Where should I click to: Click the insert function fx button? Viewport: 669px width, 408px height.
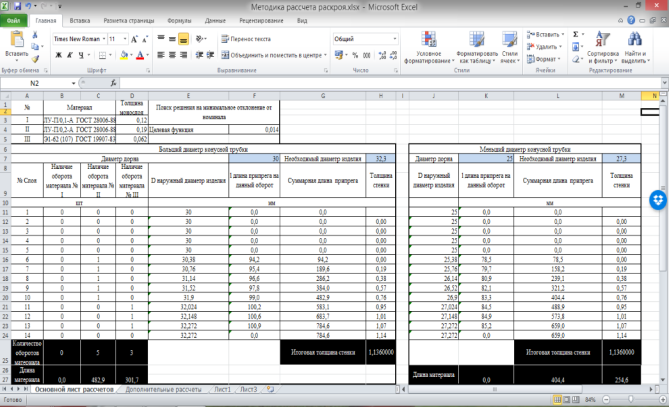pyautogui.click(x=113, y=83)
